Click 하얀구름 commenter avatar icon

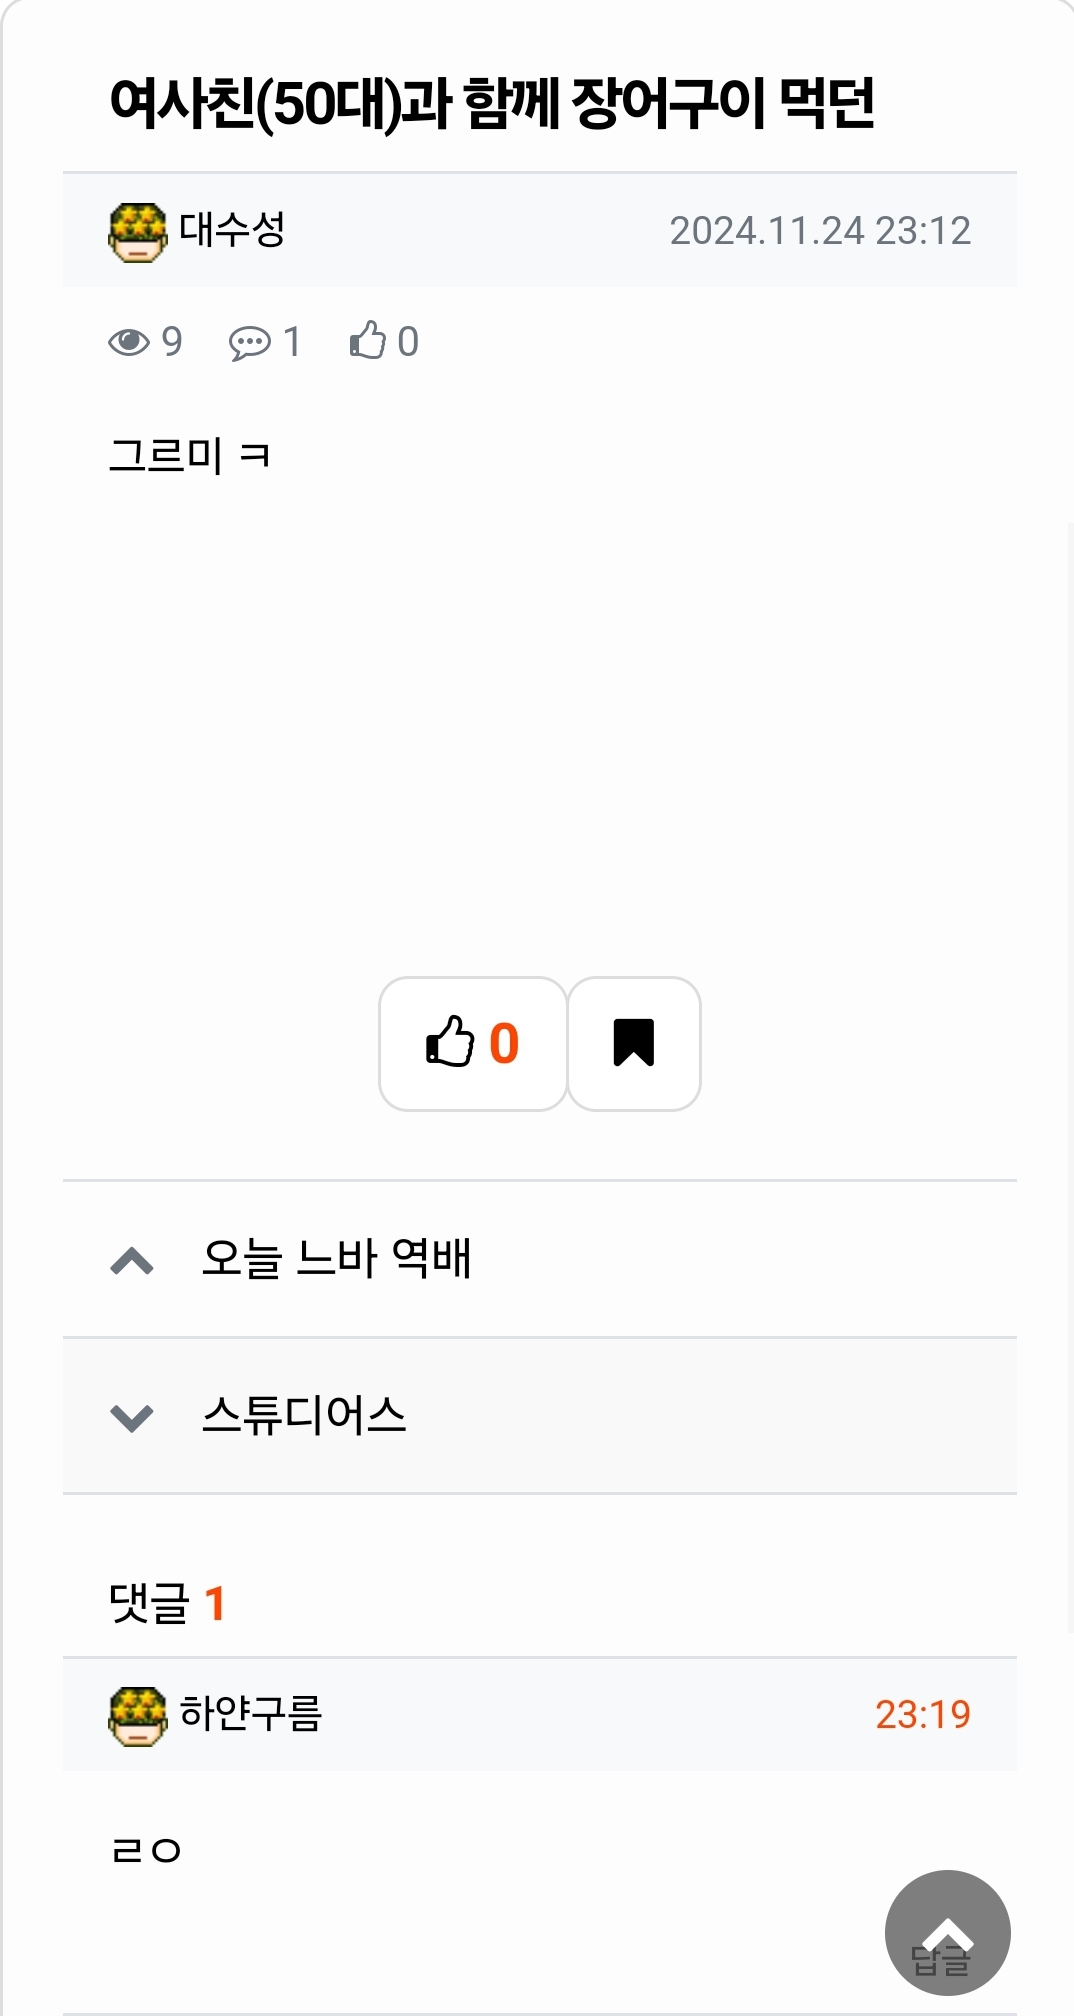(137, 1716)
